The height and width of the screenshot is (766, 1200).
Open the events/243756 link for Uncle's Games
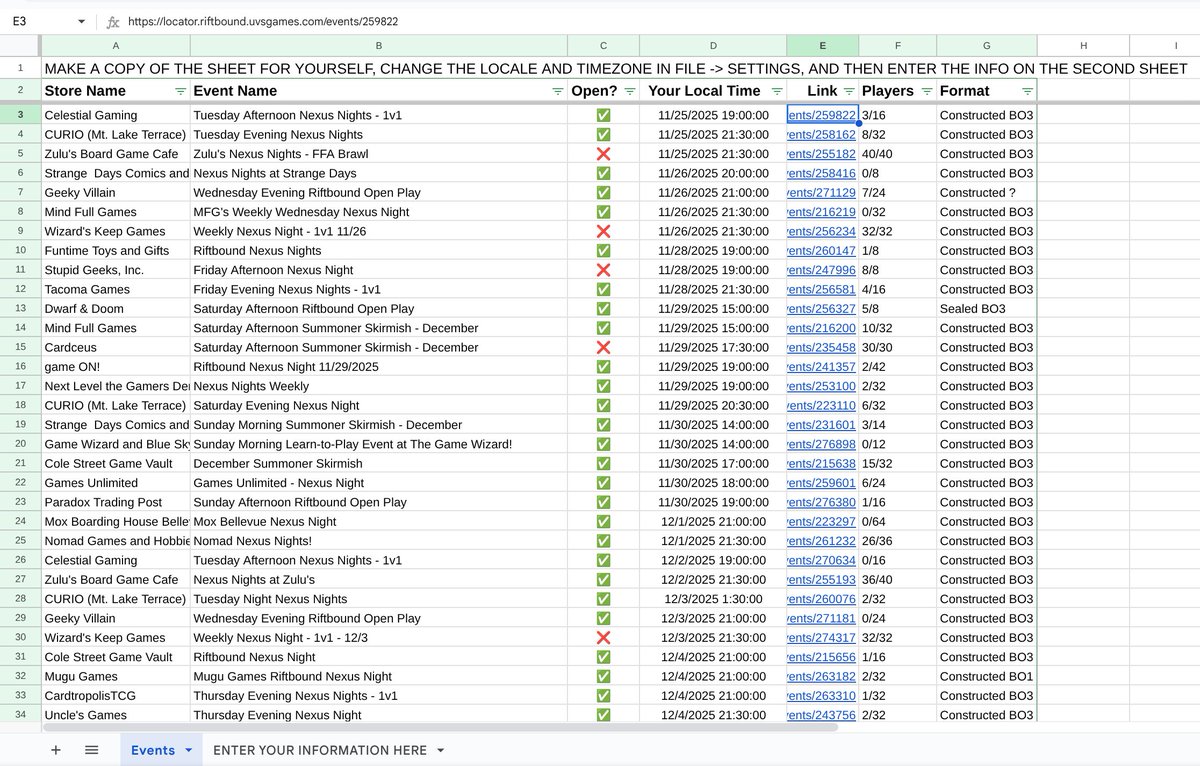point(822,715)
